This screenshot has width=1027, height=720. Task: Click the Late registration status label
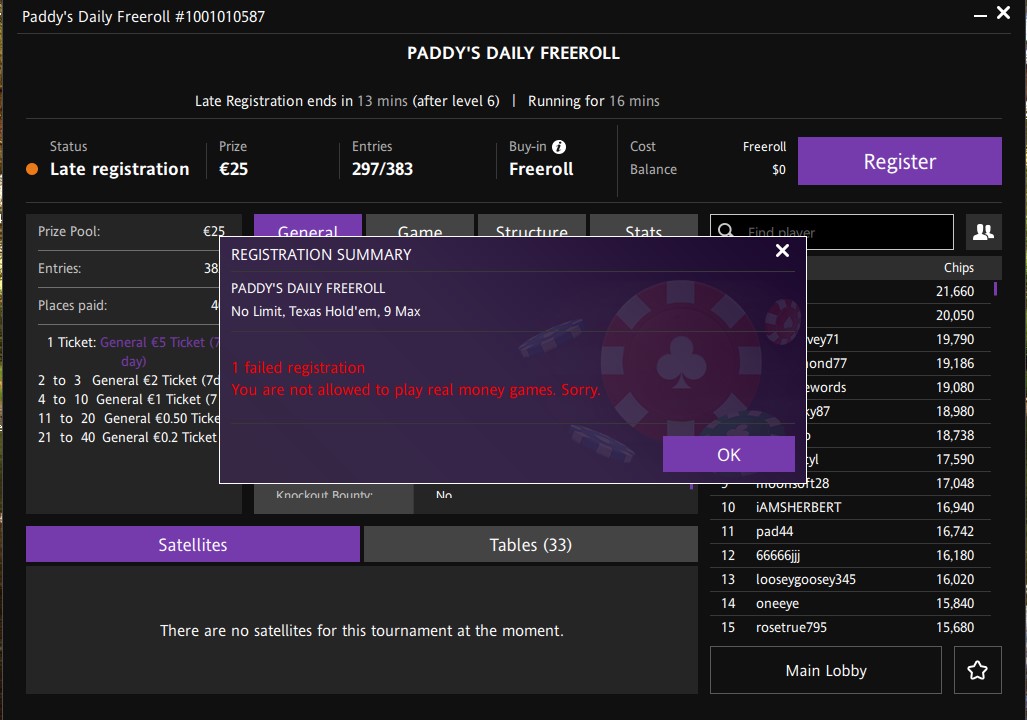tap(119, 169)
